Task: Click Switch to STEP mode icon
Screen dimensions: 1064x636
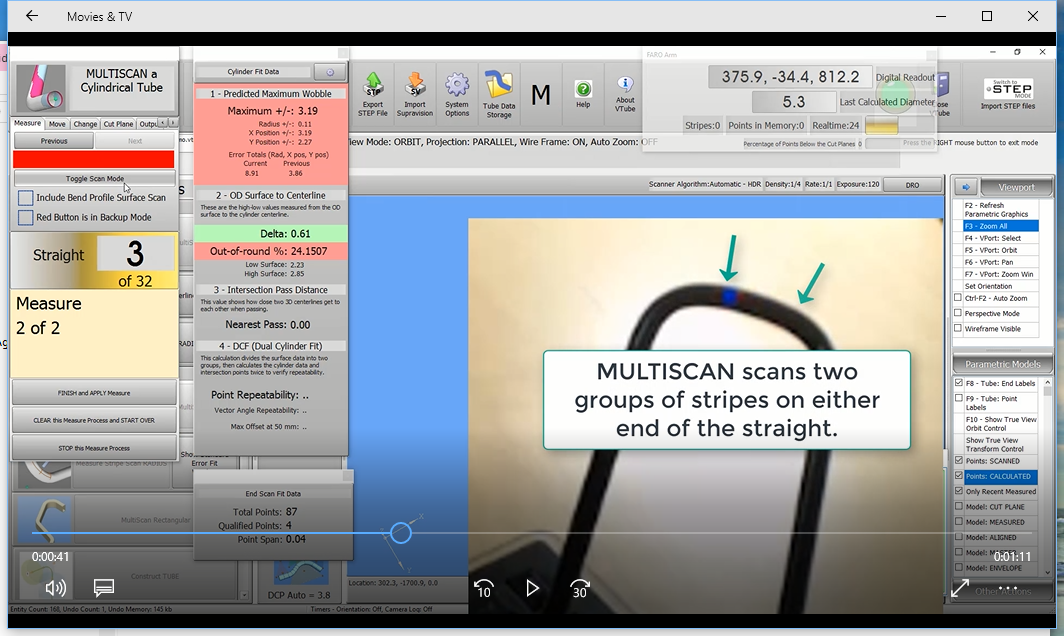Action: click(x=1008, y=94)
